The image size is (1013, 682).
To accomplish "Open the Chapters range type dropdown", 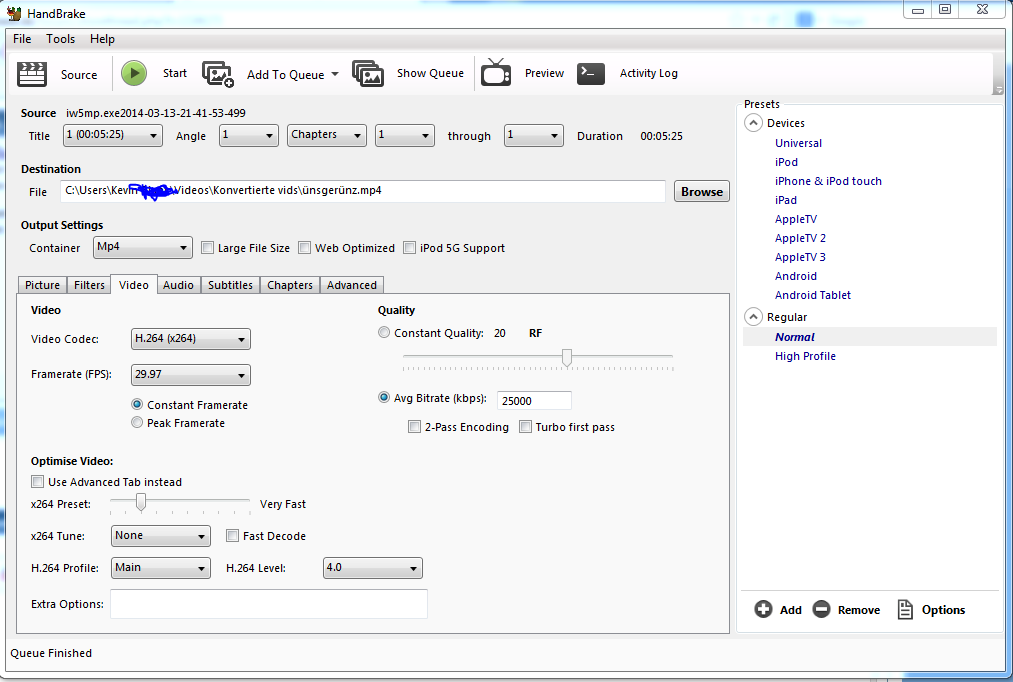I will tap(327, 135).
